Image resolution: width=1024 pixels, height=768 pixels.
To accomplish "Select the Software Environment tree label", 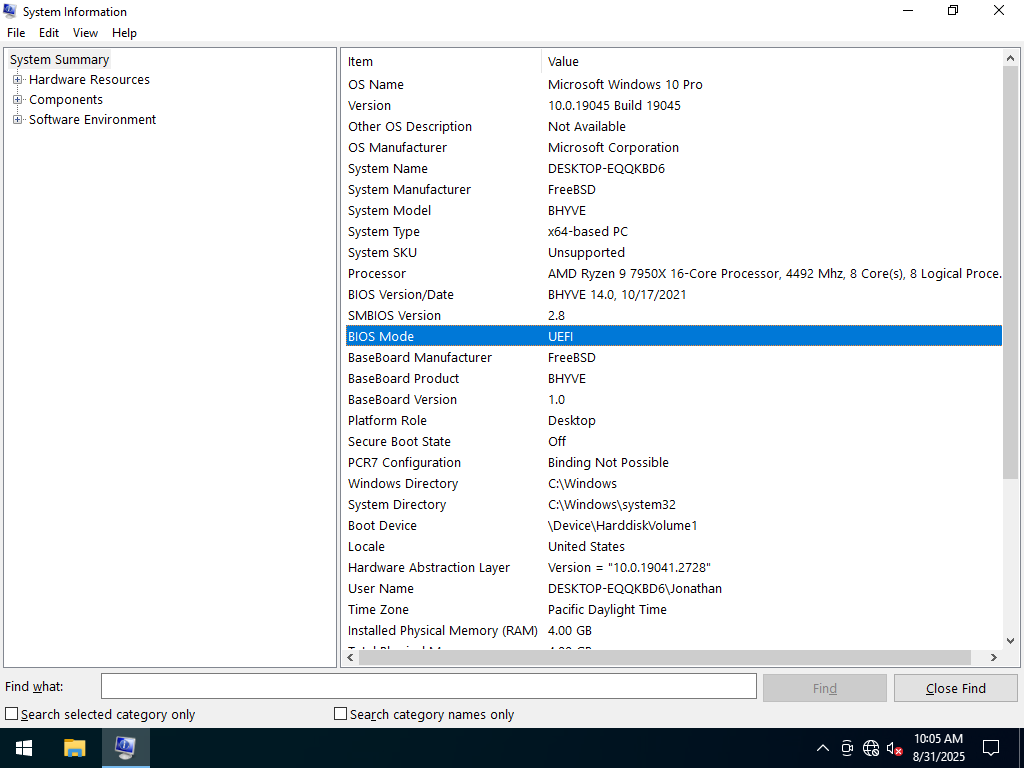I will [x=93, y=120].
